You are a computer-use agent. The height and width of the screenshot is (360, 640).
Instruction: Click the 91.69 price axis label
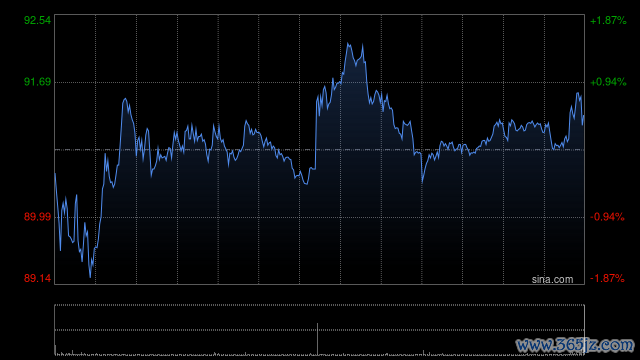click(38, 82)
